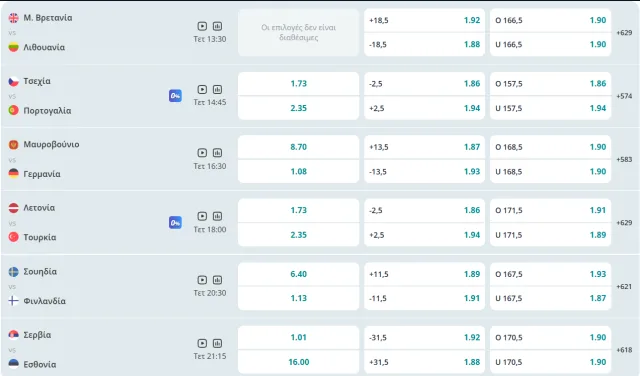Select Τσεχία win odds 1.73

click(298, 84)
